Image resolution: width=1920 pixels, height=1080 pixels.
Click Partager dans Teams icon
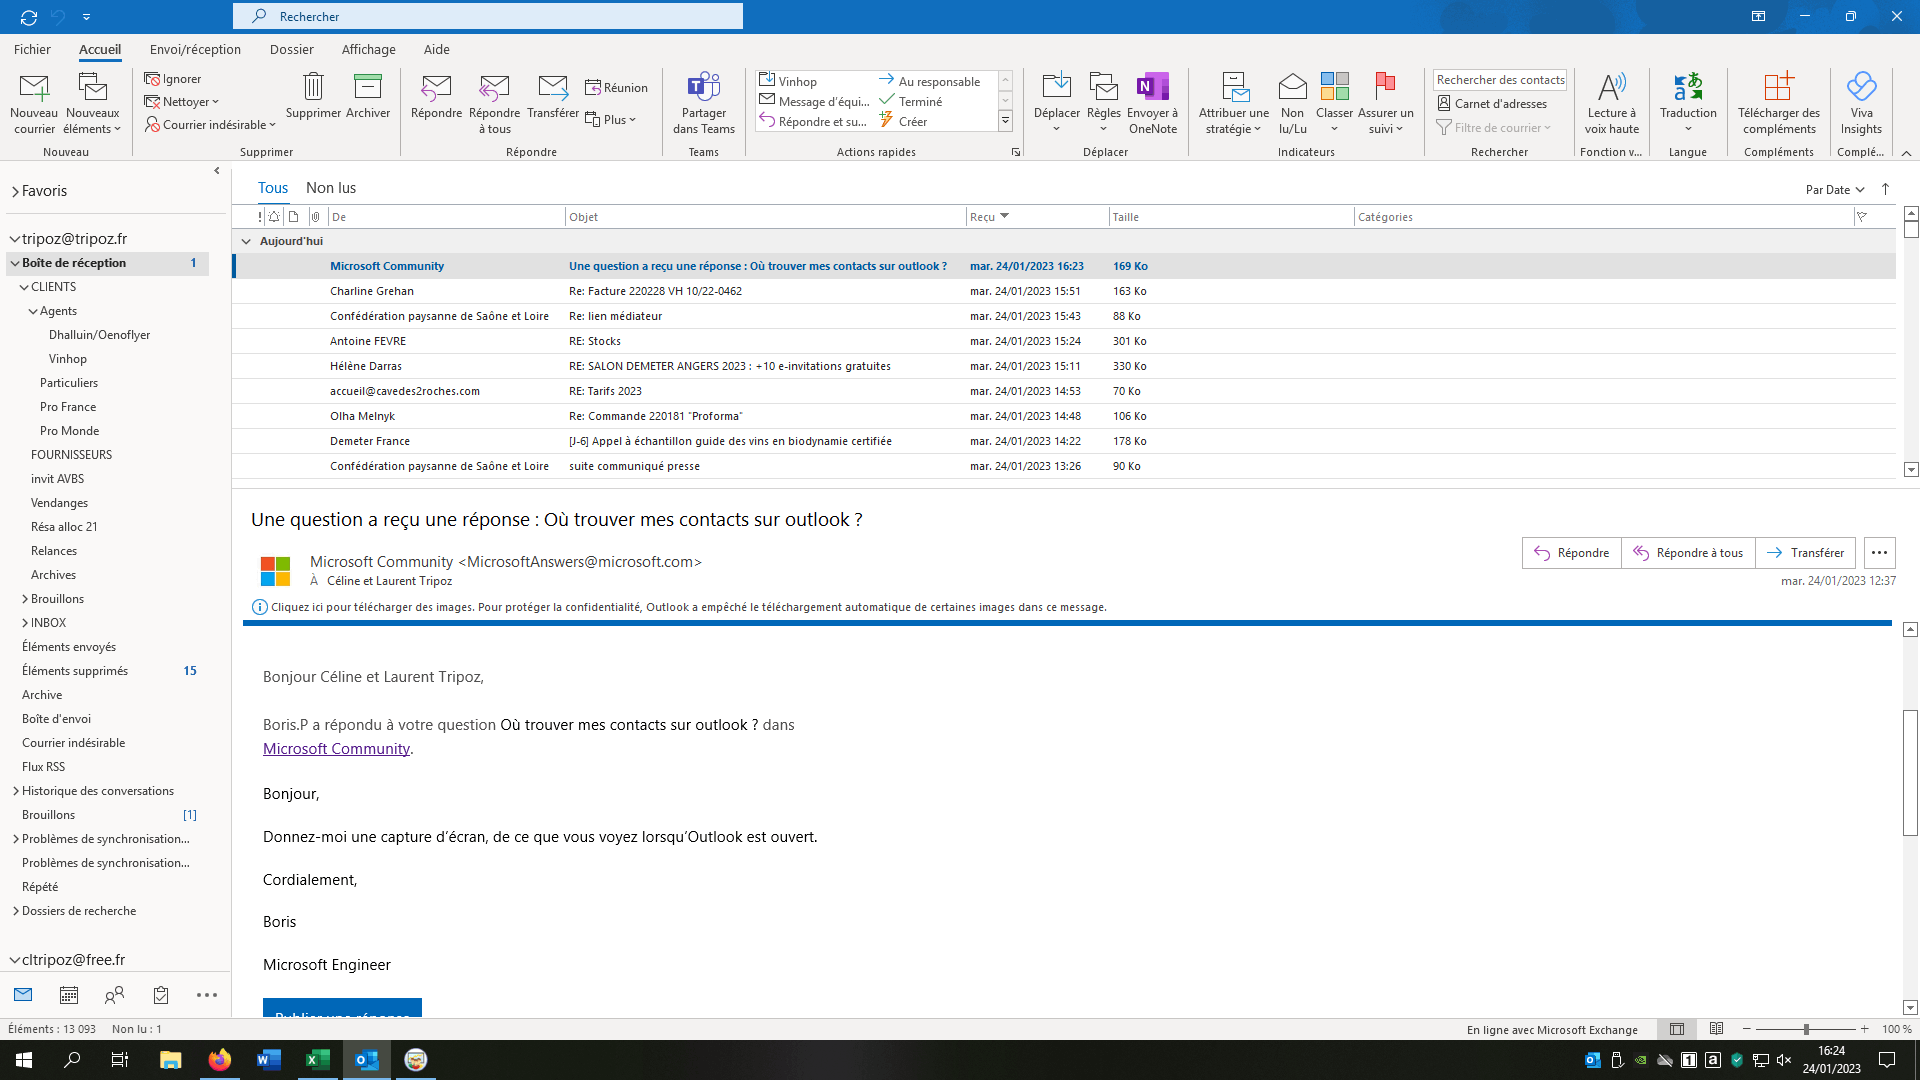(704, 87)
